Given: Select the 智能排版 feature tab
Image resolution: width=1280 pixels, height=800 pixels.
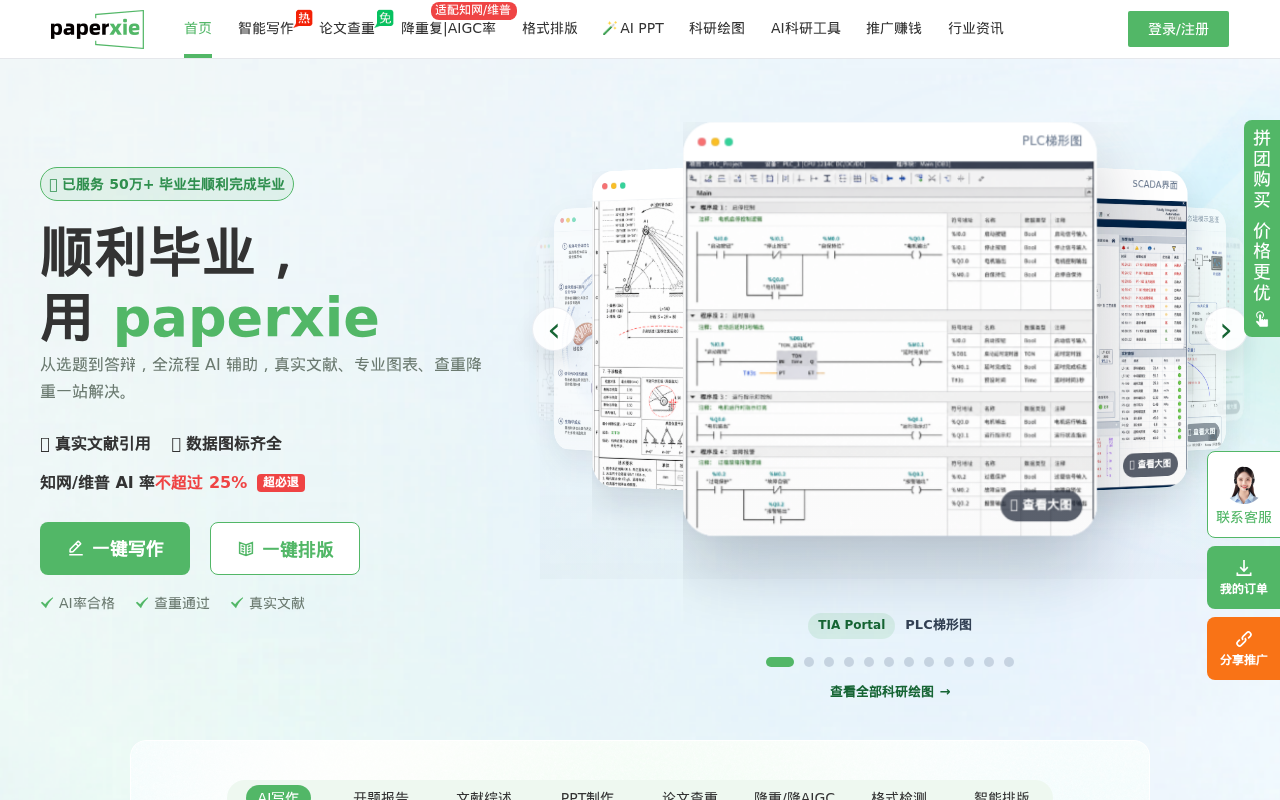Looking at the screenshot, I should click(1002, 797).
